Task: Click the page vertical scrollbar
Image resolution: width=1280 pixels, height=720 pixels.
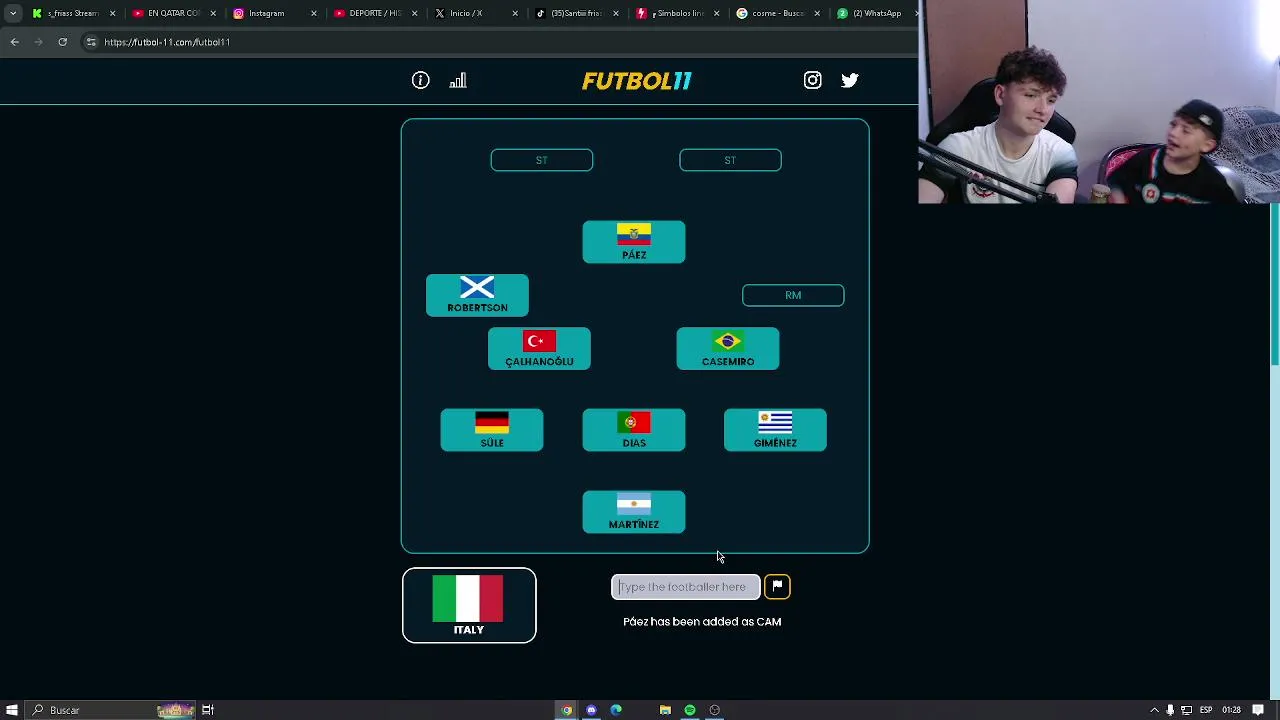Action: click(x=1275, y=285)
